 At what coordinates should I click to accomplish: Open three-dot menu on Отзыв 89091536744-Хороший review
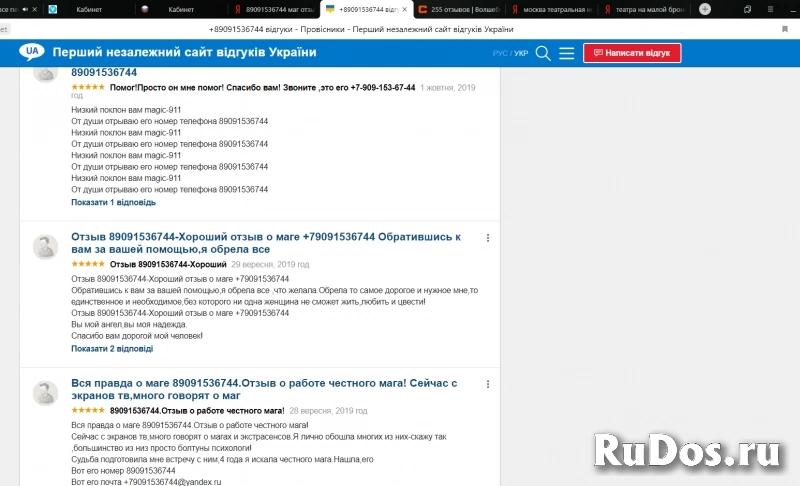(488, 238)
